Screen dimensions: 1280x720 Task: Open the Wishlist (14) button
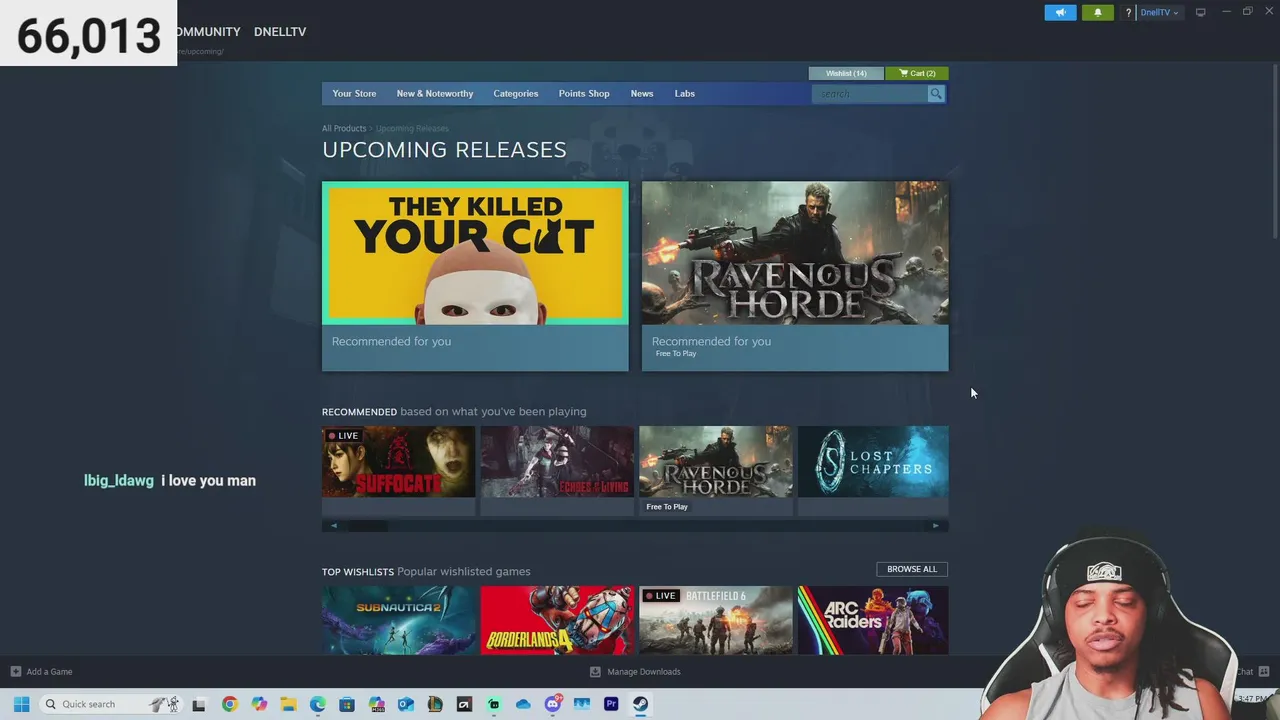click(846, 73)
